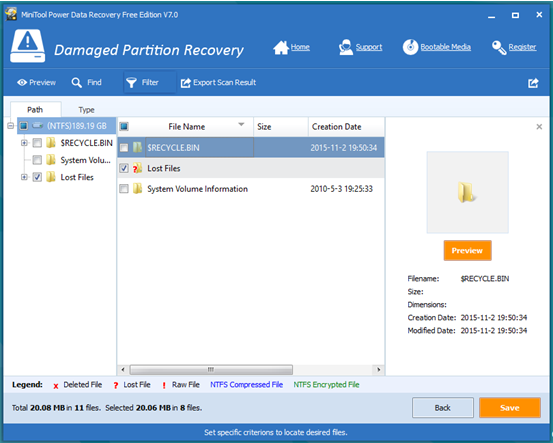Click the folder preview thumbnail
553x443 pixels.
click(467, 192)
